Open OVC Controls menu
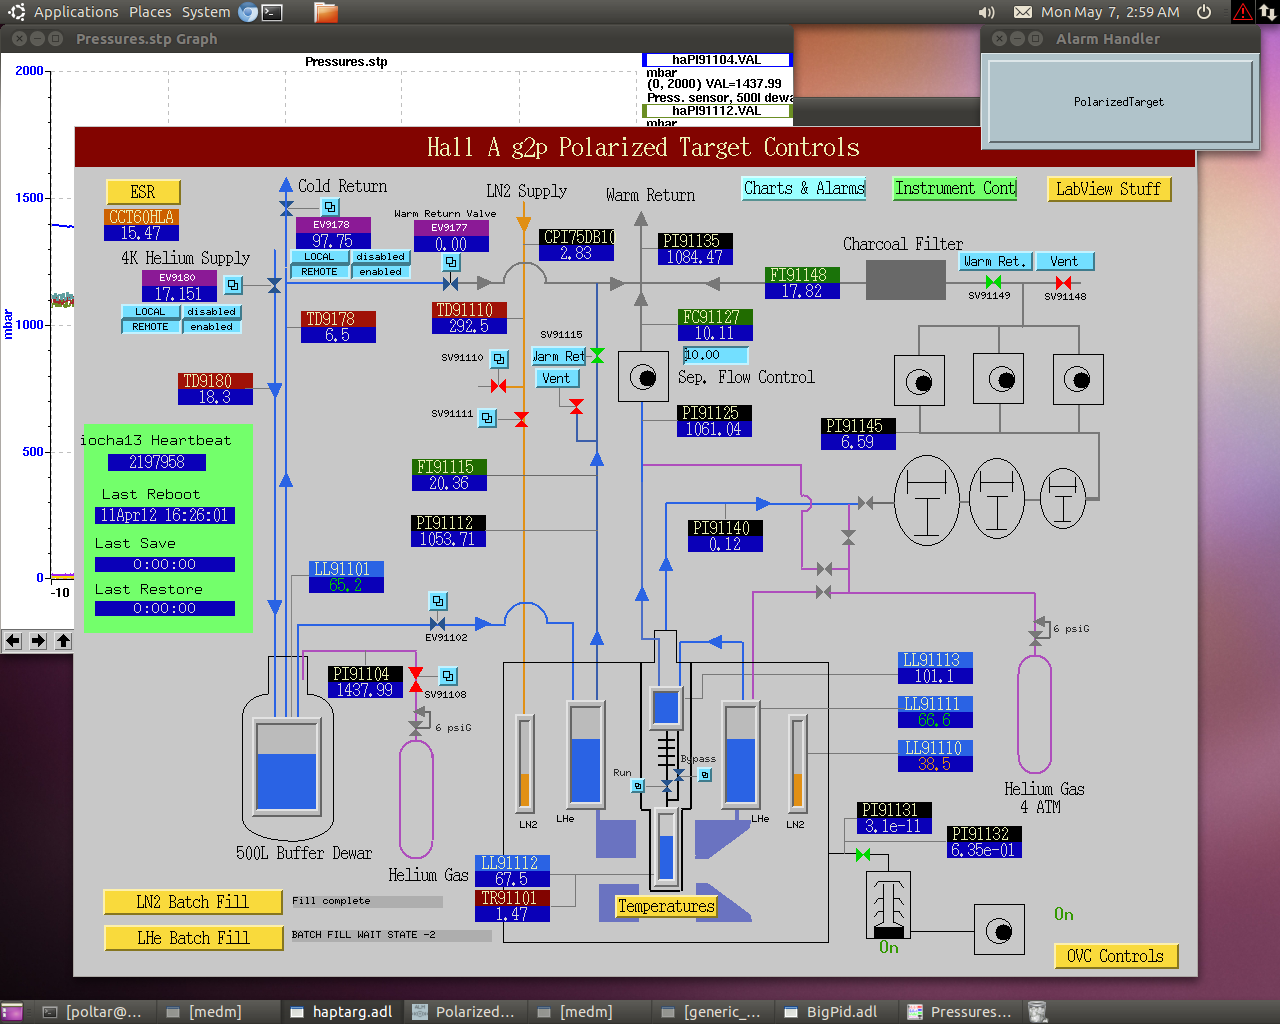This screenshot has height=1024, width=1280. click(x=1116, y=956)
